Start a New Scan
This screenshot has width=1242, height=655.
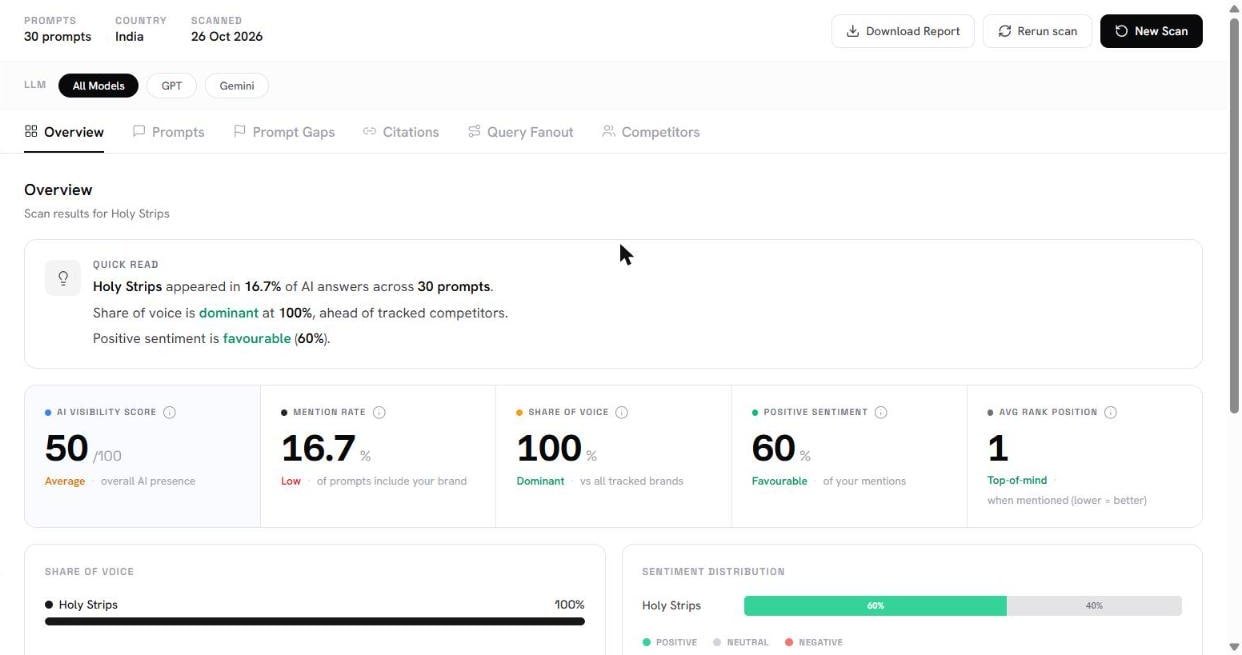[1151, 31]
